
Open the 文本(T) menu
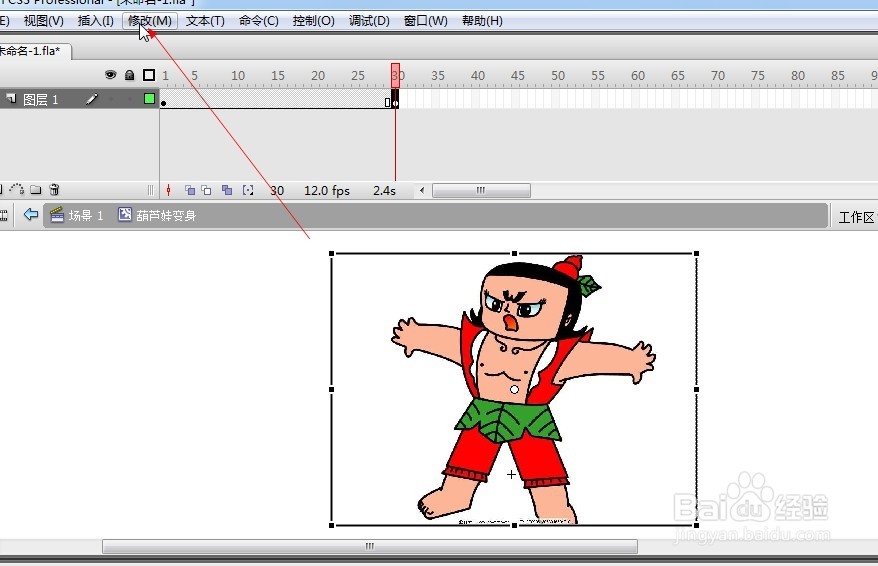click(205, 21)
